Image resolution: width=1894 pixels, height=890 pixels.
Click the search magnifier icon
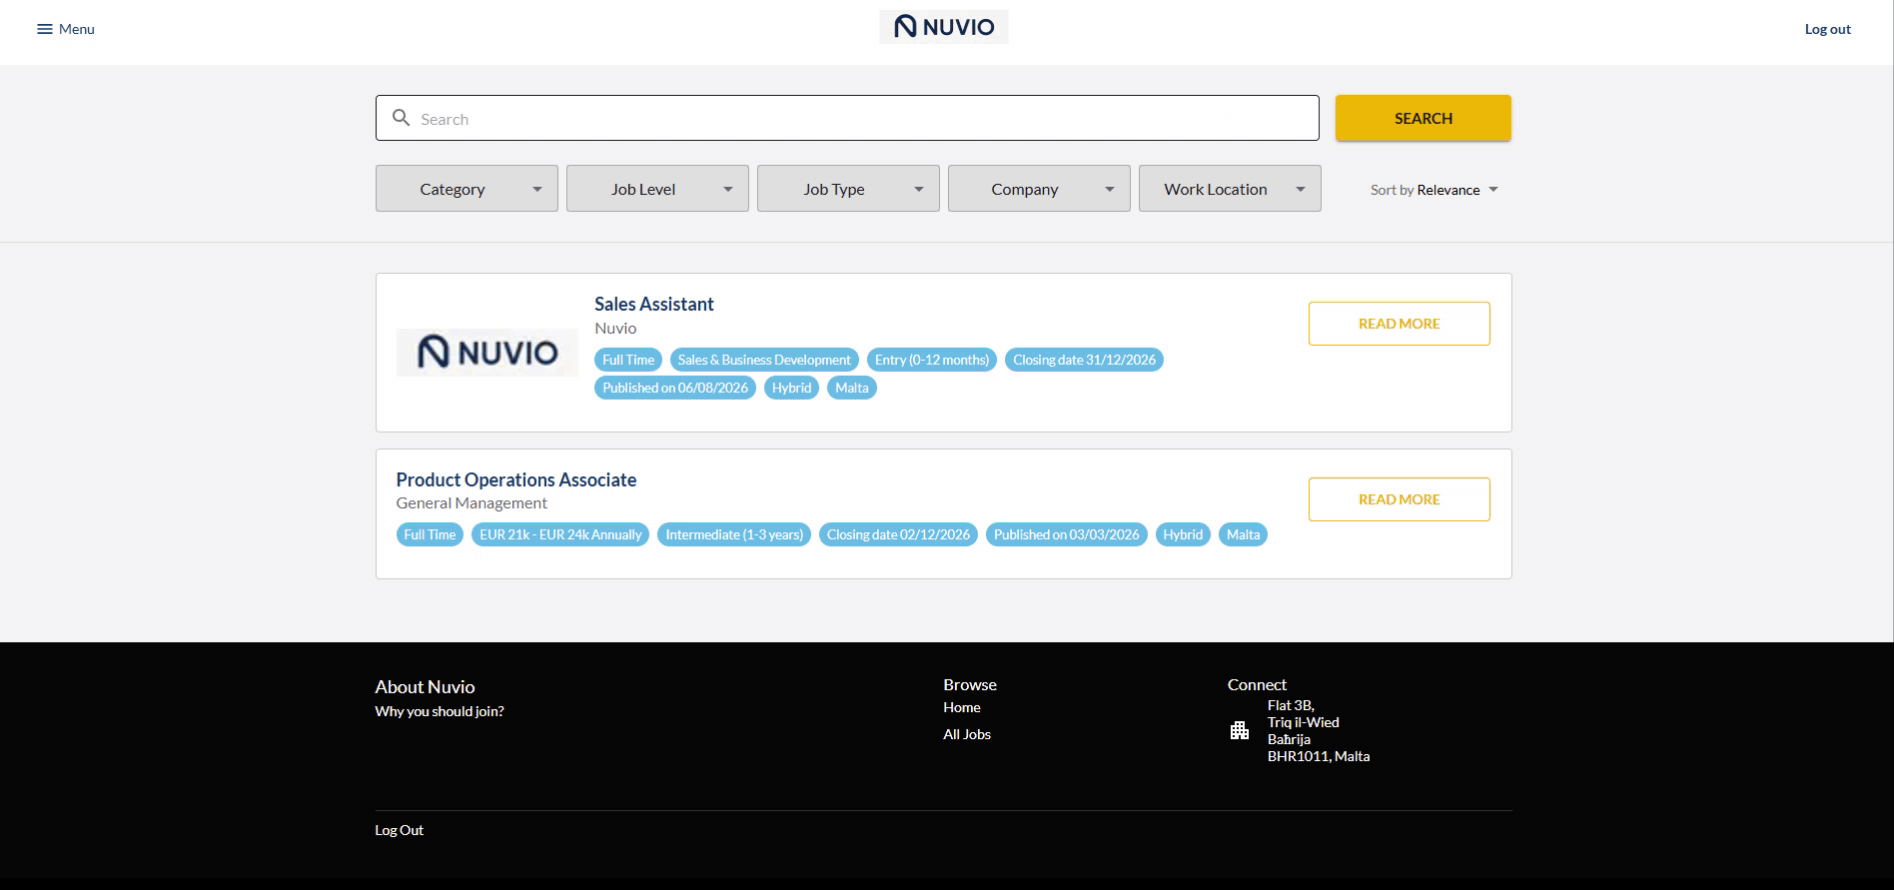click(401, 118)
